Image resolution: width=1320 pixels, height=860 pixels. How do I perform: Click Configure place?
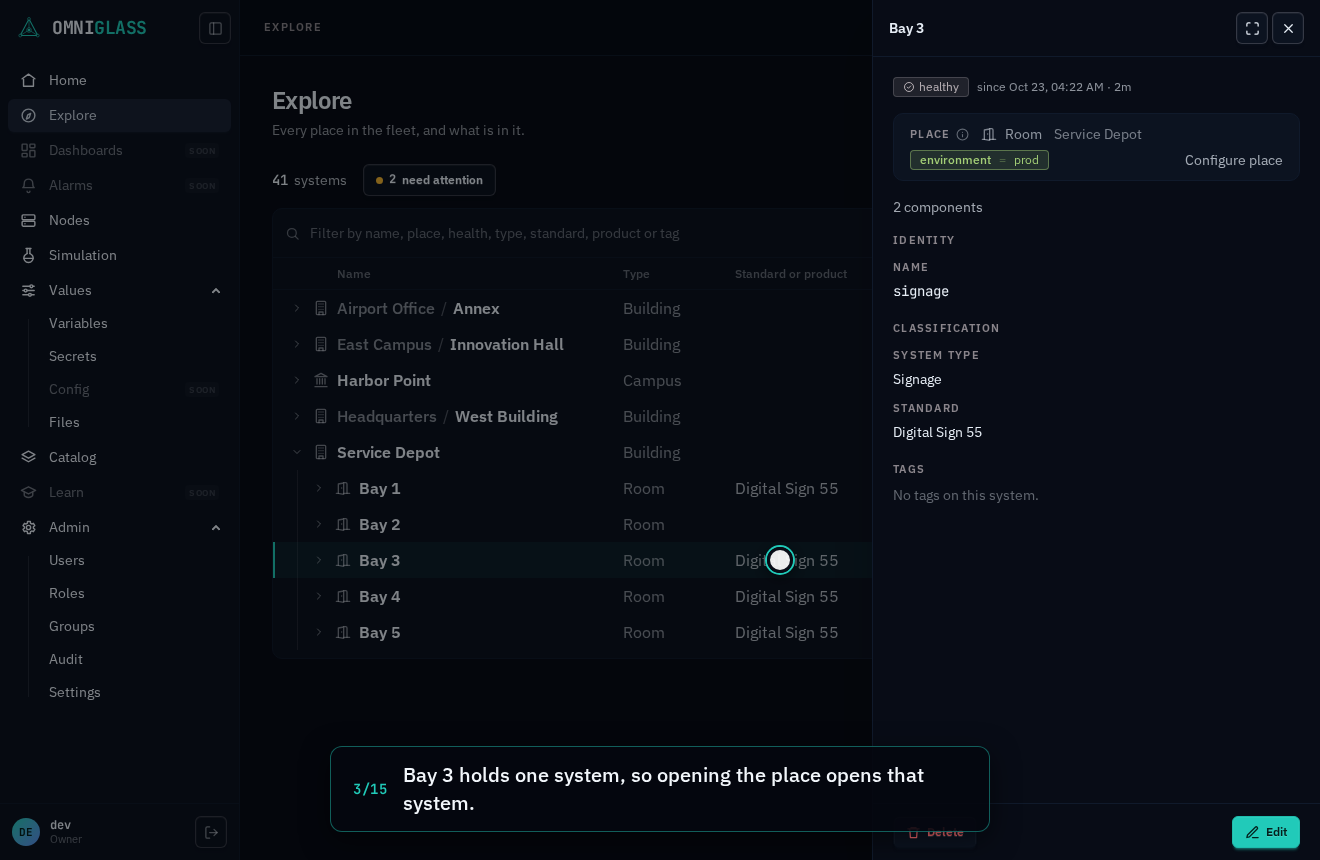(1234, 160)
